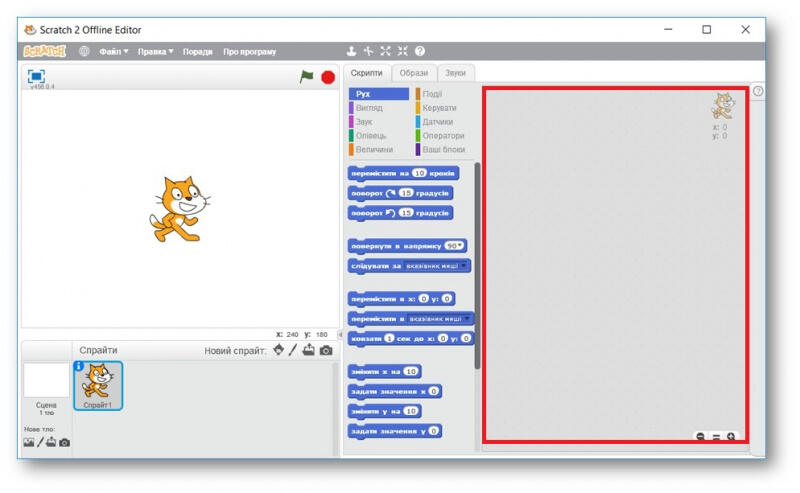Create new sprite from camera icon
The height and width of the screenshot is (493, 800).
pos(326,351)
